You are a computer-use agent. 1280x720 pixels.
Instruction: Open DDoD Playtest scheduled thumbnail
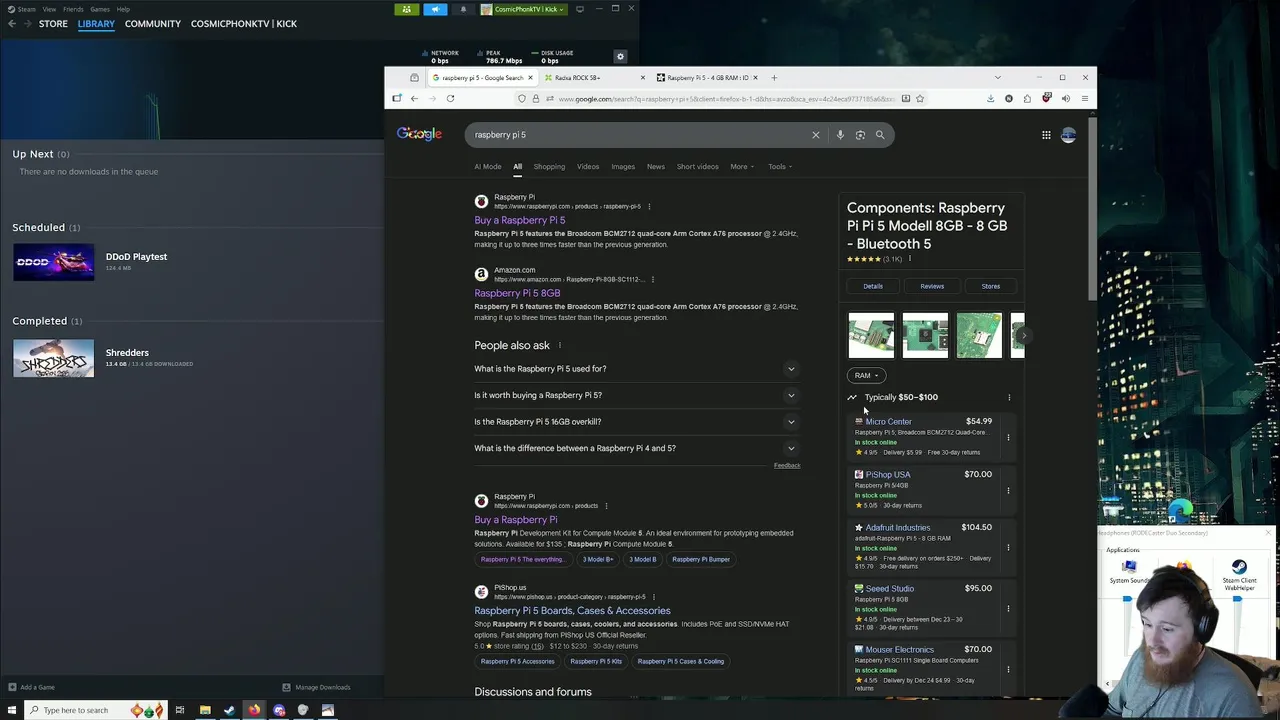[x=54, y=262]
